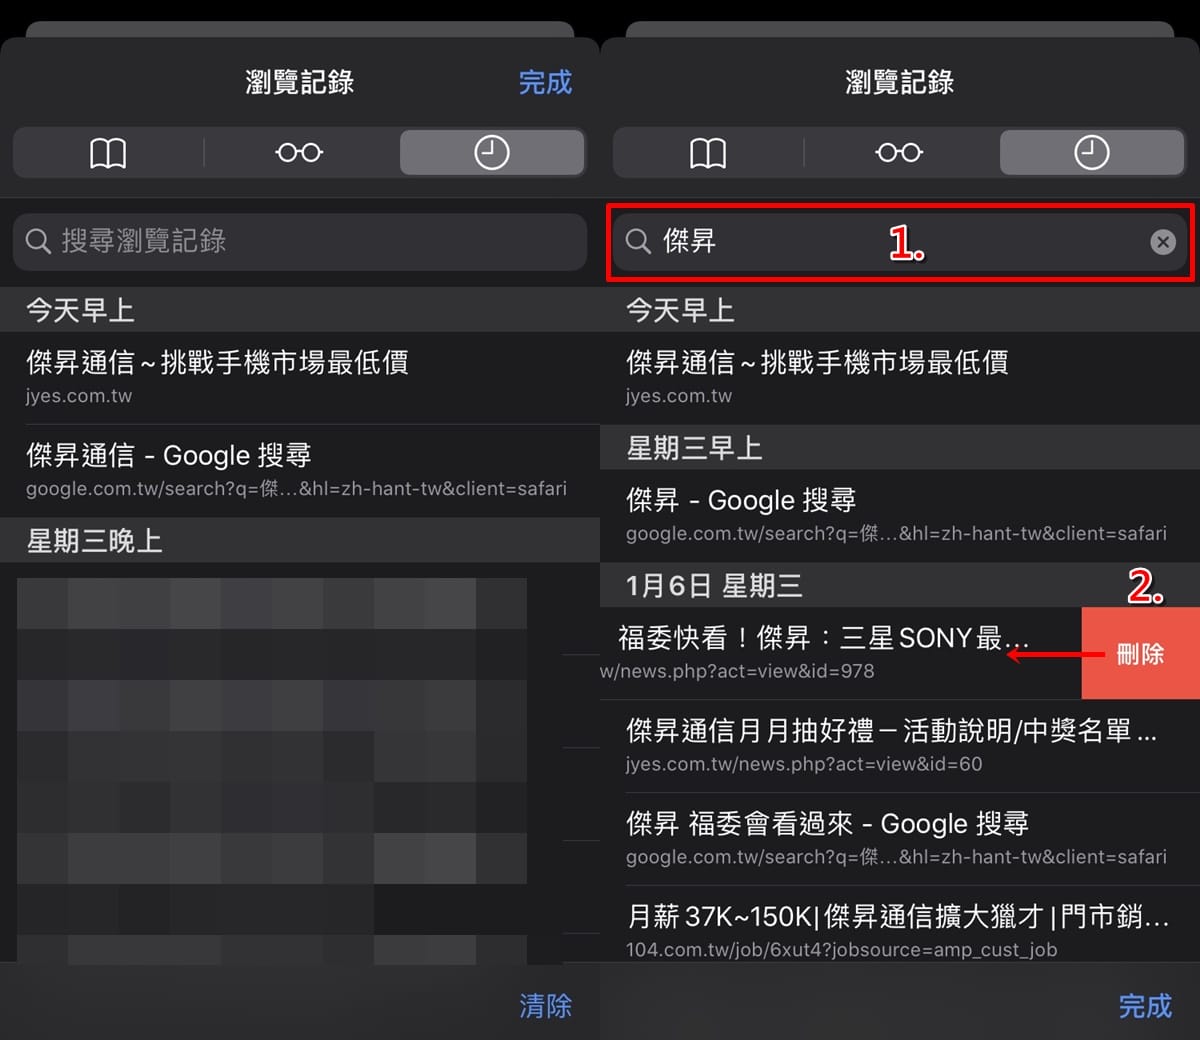Viewport: 1200px width, 1040px height.
Task: Click the 今天早上 header in the right panel
Action: [x=900, y=310]
